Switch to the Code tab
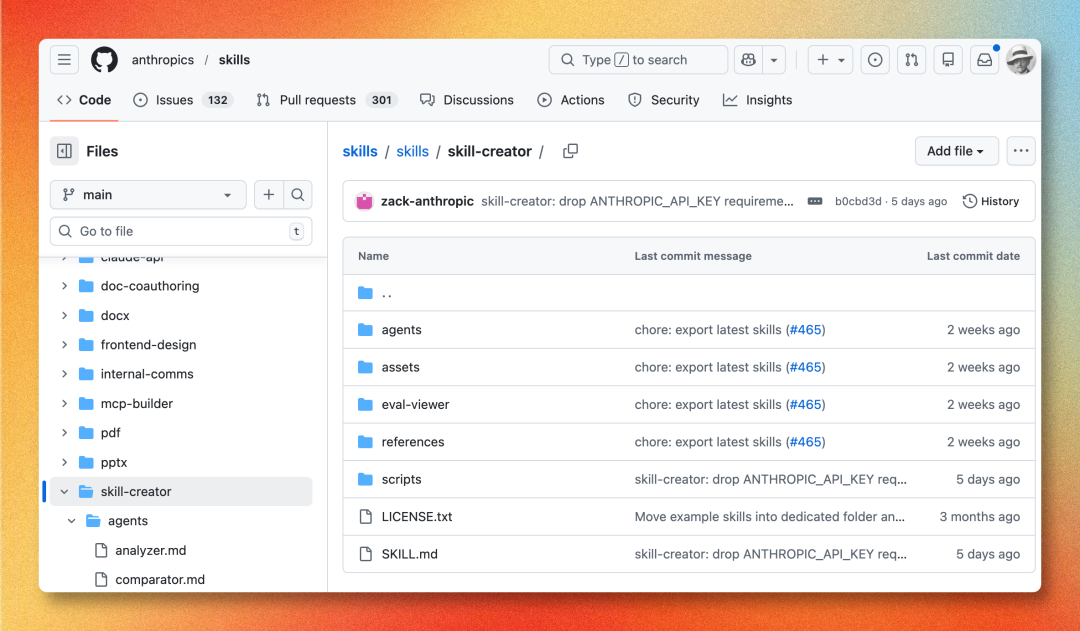Viewport: 1080px width, 631px height. 84,100
